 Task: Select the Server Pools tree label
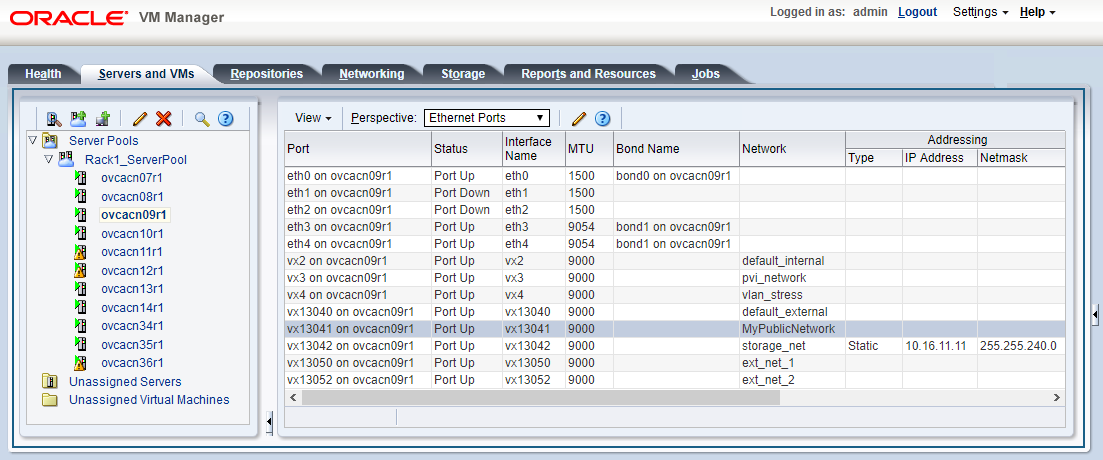point(103,141)
